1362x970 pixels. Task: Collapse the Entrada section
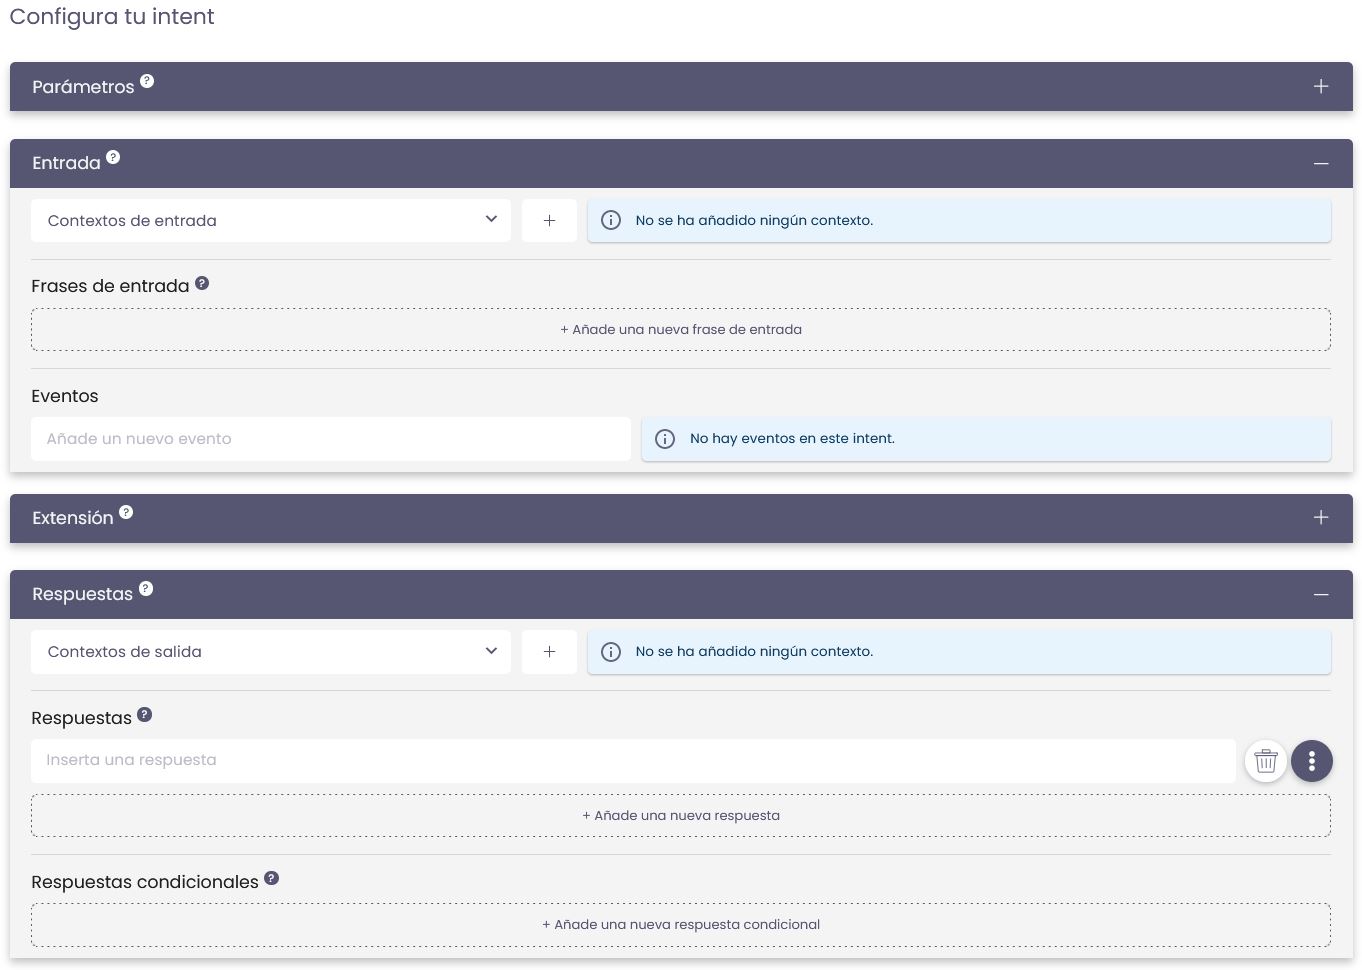tap(1320, 163)
